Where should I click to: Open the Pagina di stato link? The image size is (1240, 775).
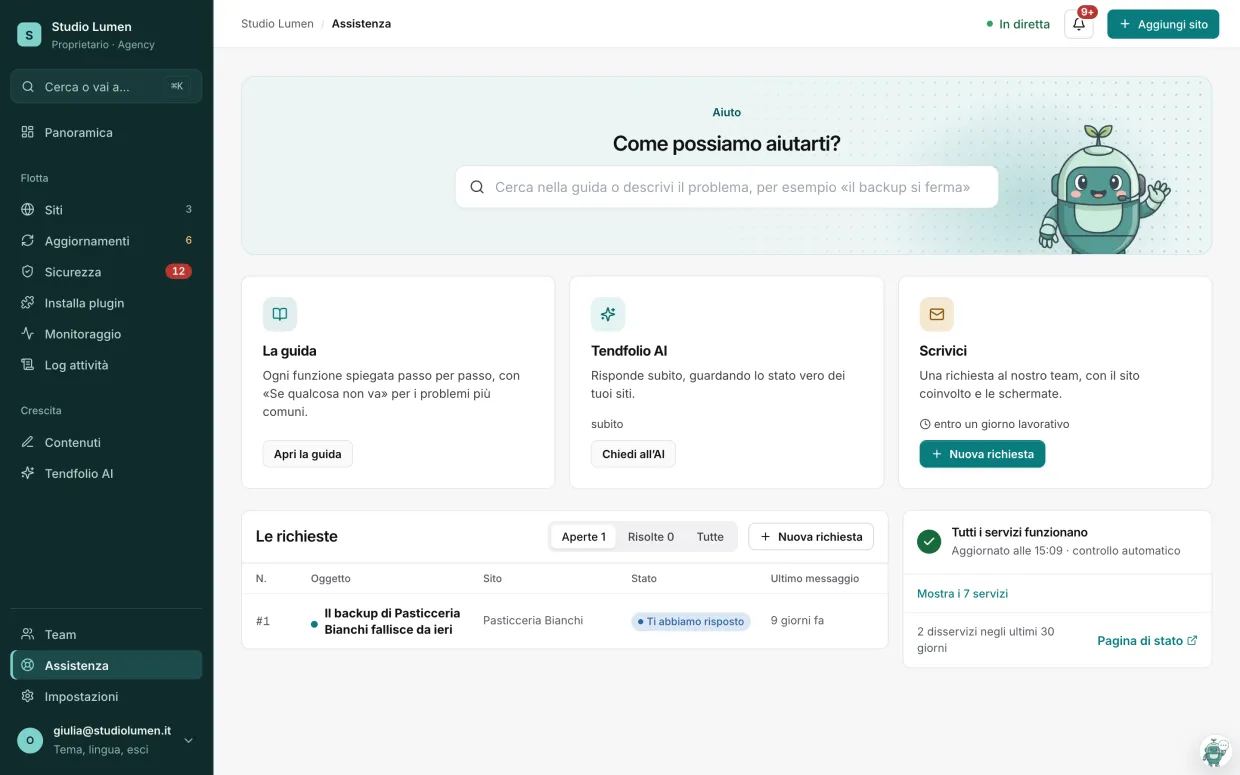(1147, 641)
